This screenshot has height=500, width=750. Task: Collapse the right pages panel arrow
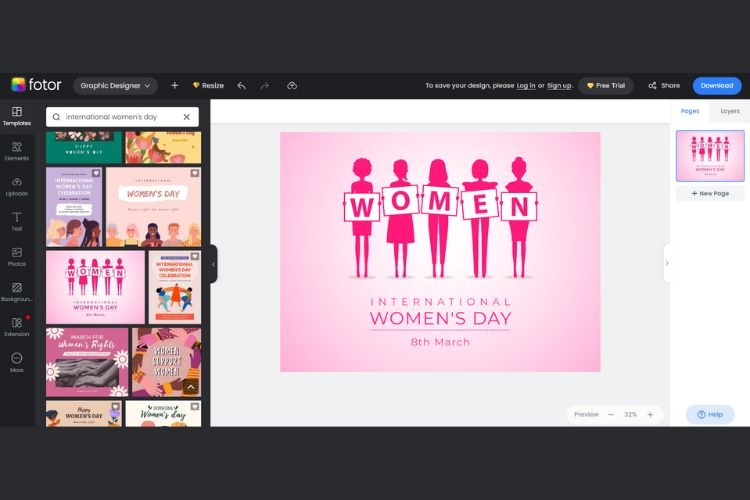667,263
